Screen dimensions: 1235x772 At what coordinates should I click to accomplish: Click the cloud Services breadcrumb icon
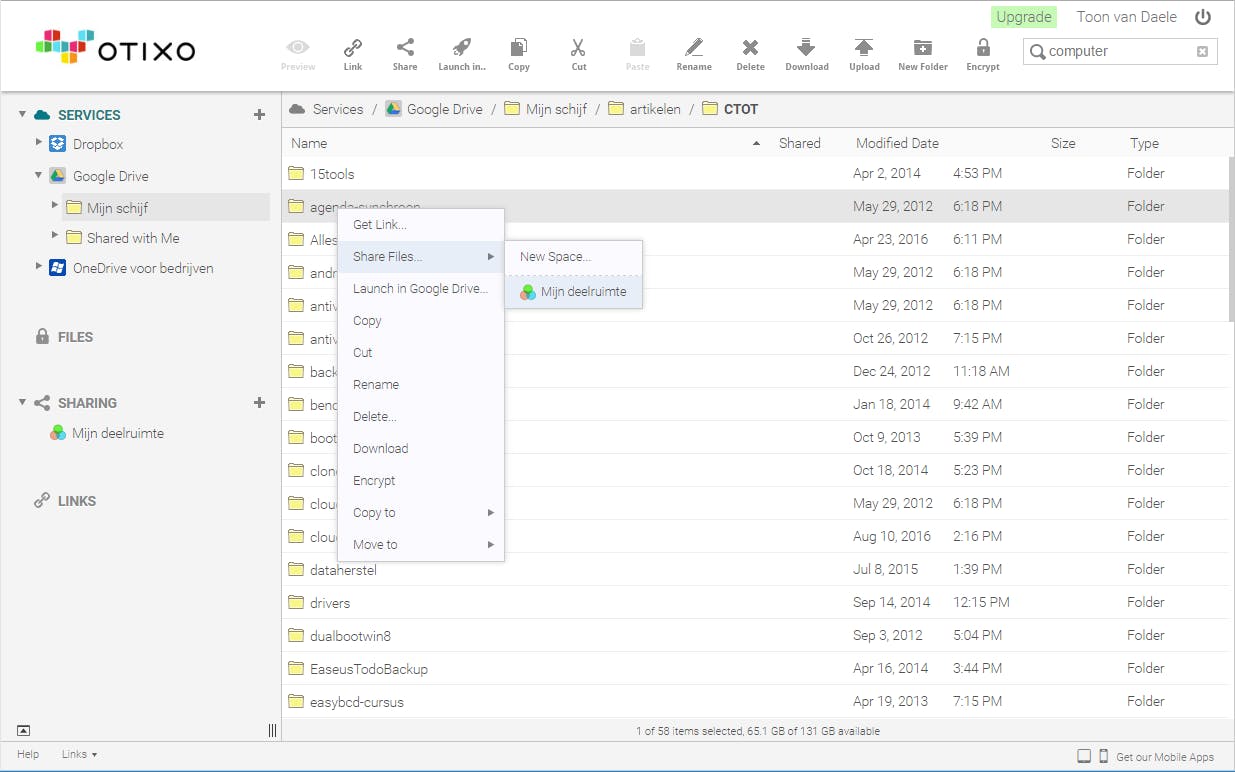click(x=297, y=109)
